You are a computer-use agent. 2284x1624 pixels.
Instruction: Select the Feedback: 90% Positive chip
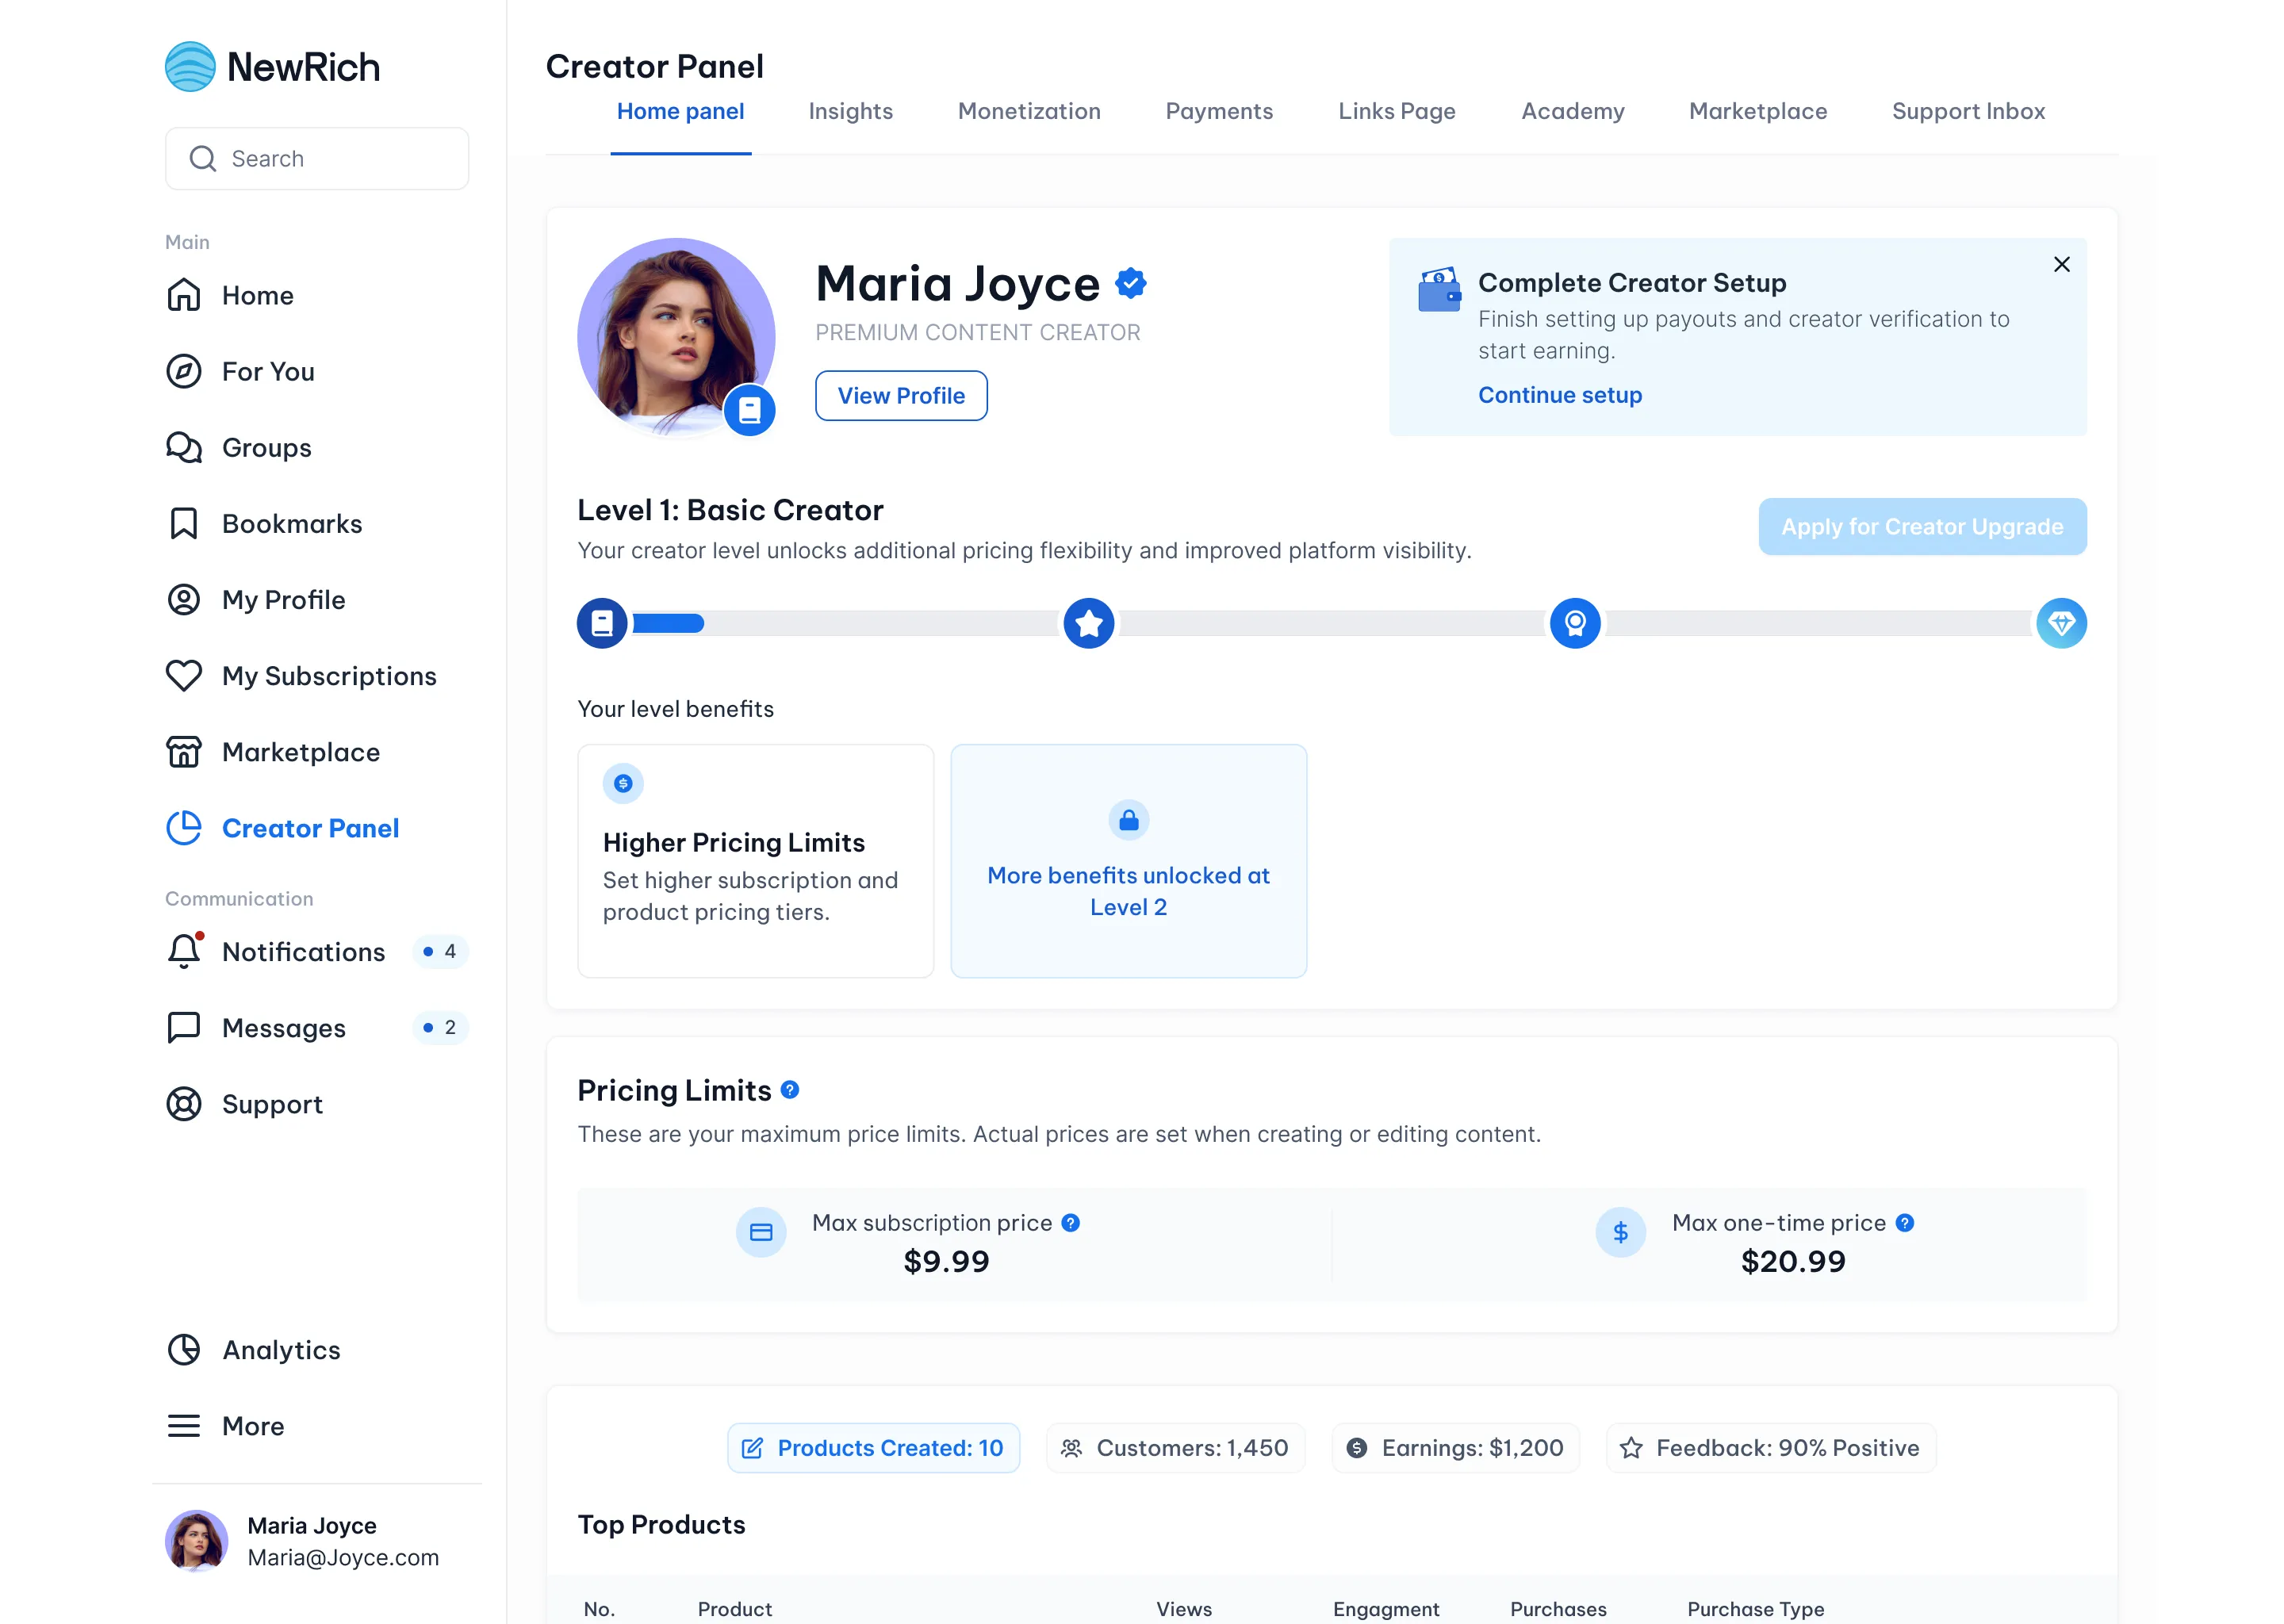click(x=1770, y=1447)
